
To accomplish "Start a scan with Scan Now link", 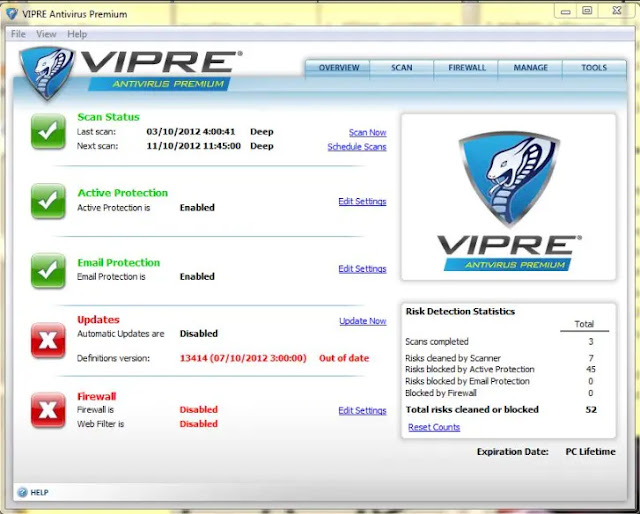I will click(x=367, y=132).
